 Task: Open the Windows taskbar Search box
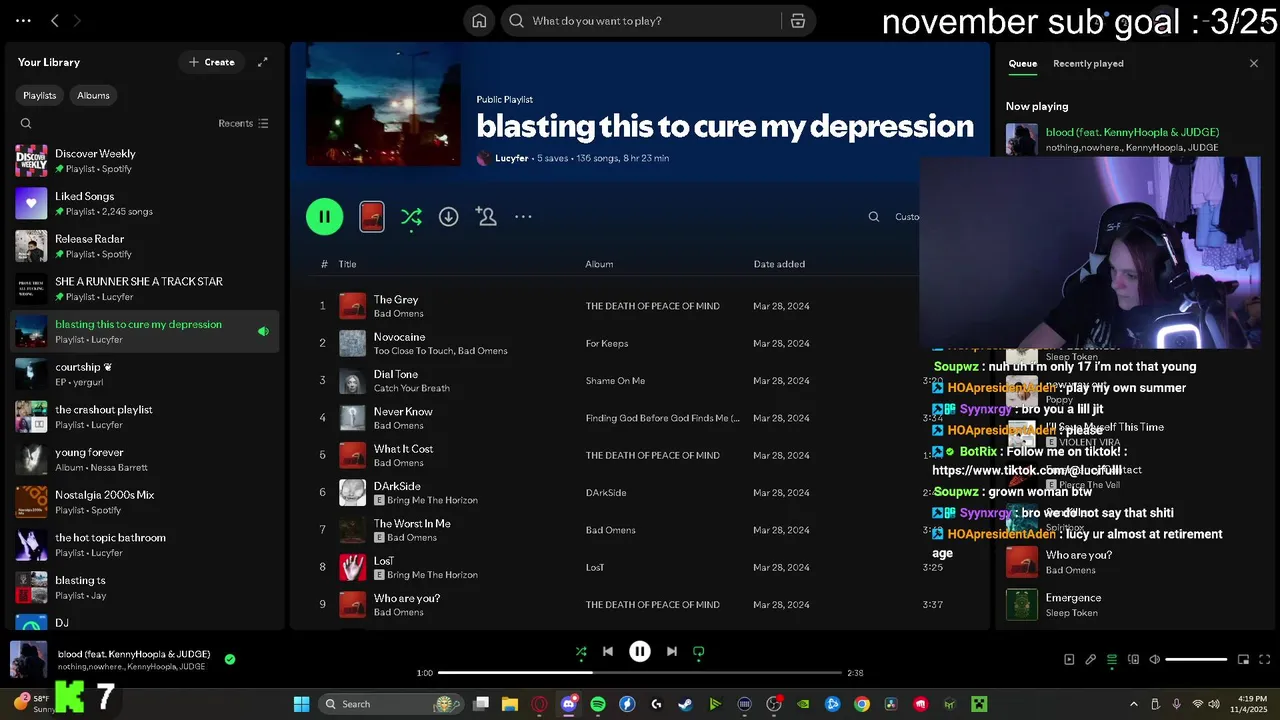click(391, 704)
